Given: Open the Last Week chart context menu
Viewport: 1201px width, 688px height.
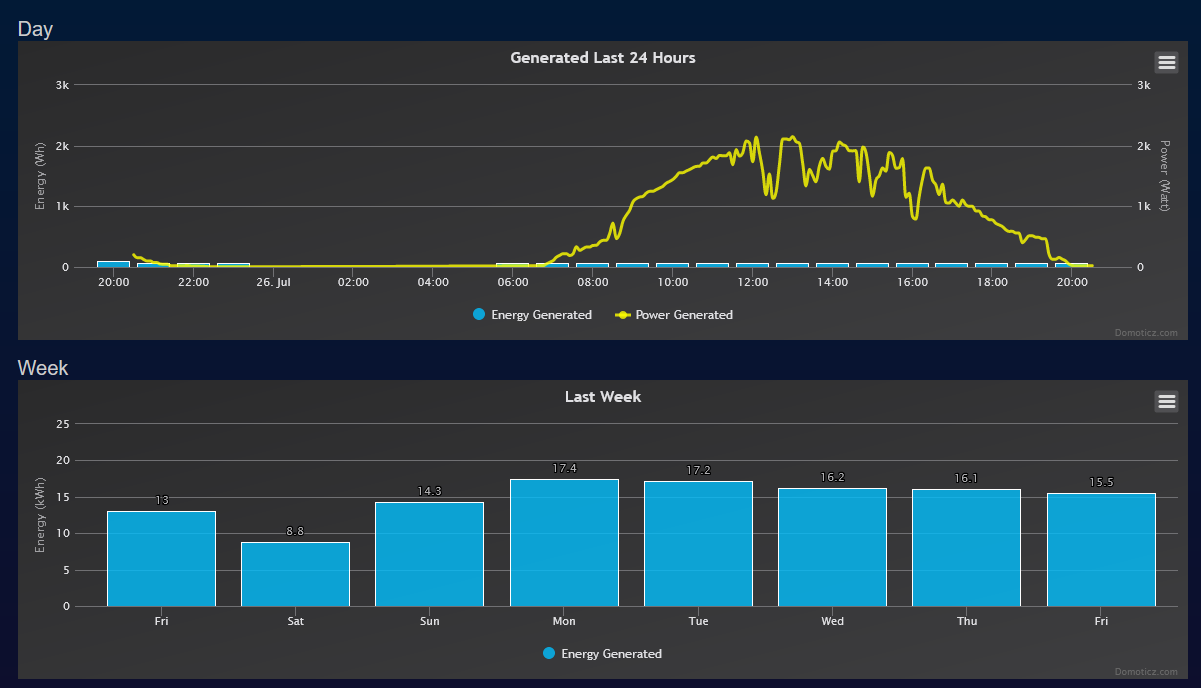Looking at the screenshot, I should coord(1166,401).
